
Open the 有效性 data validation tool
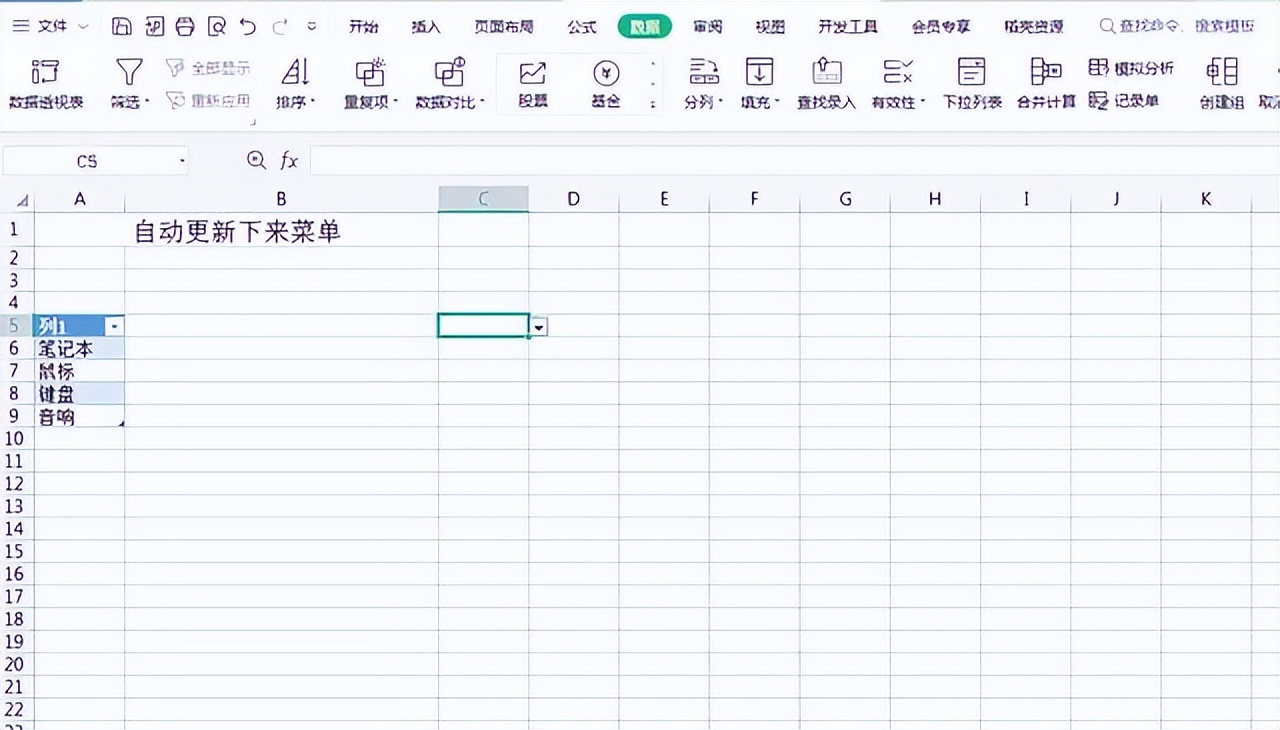click(x=898, y=83)
